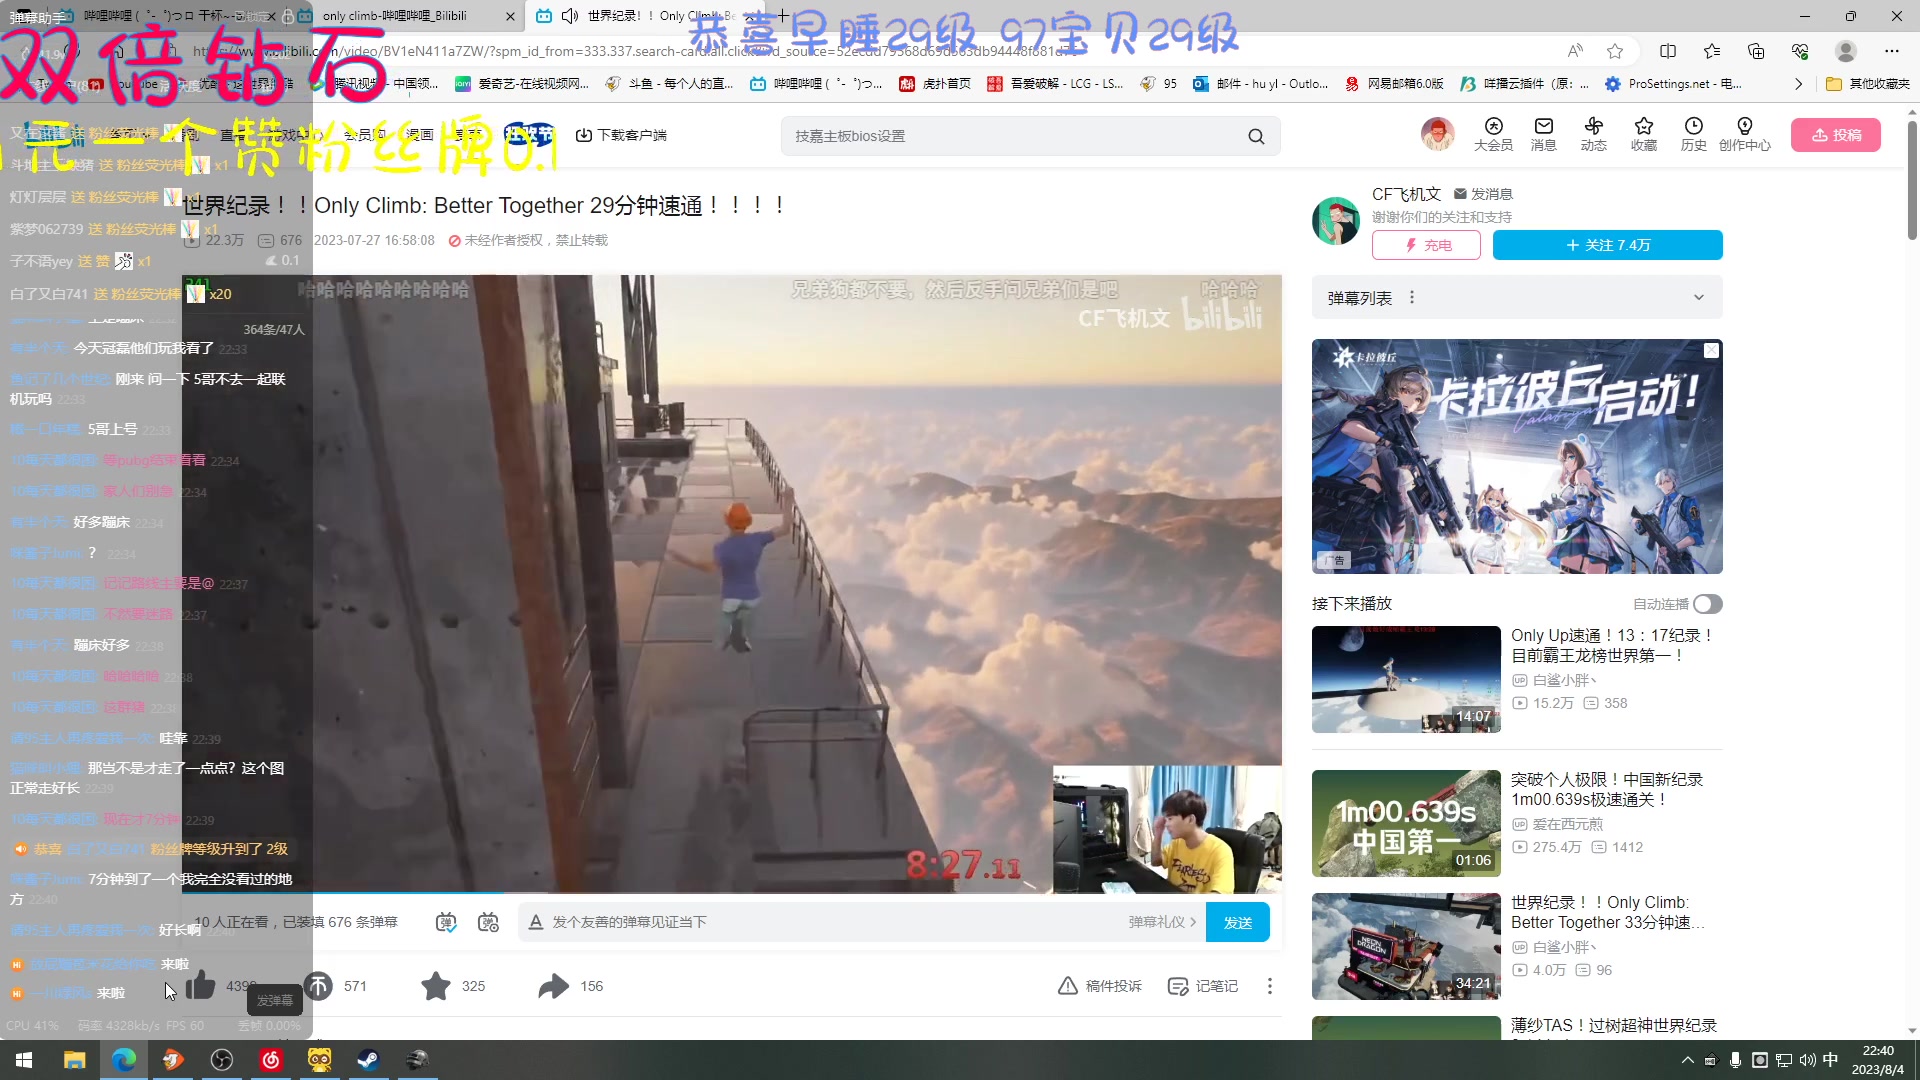The image size is (1920, 1080).
Task: Open 记笔记 notes button
Action: (x=1203, y=986)
